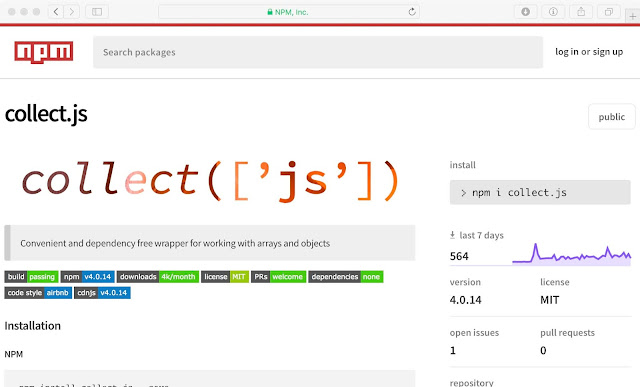Screen dimensions: 640x387
Task: Click the NPM label under Installation
Action: (13, 354)
